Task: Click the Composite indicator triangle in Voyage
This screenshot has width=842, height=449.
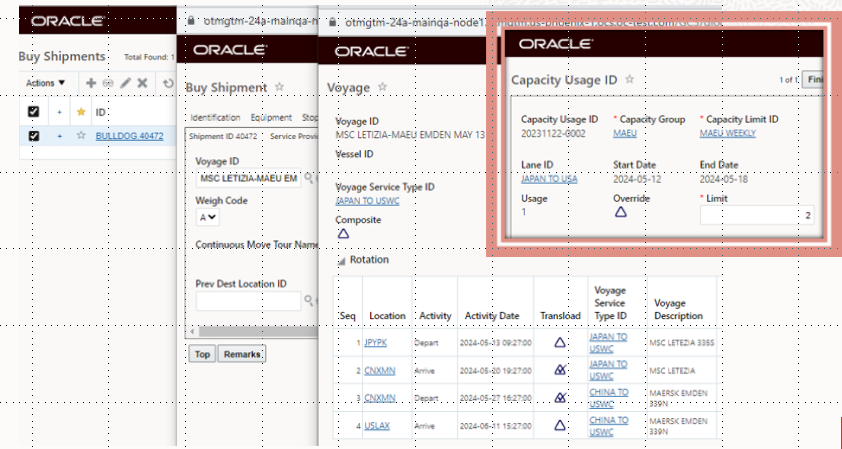Action: point(343,234)
